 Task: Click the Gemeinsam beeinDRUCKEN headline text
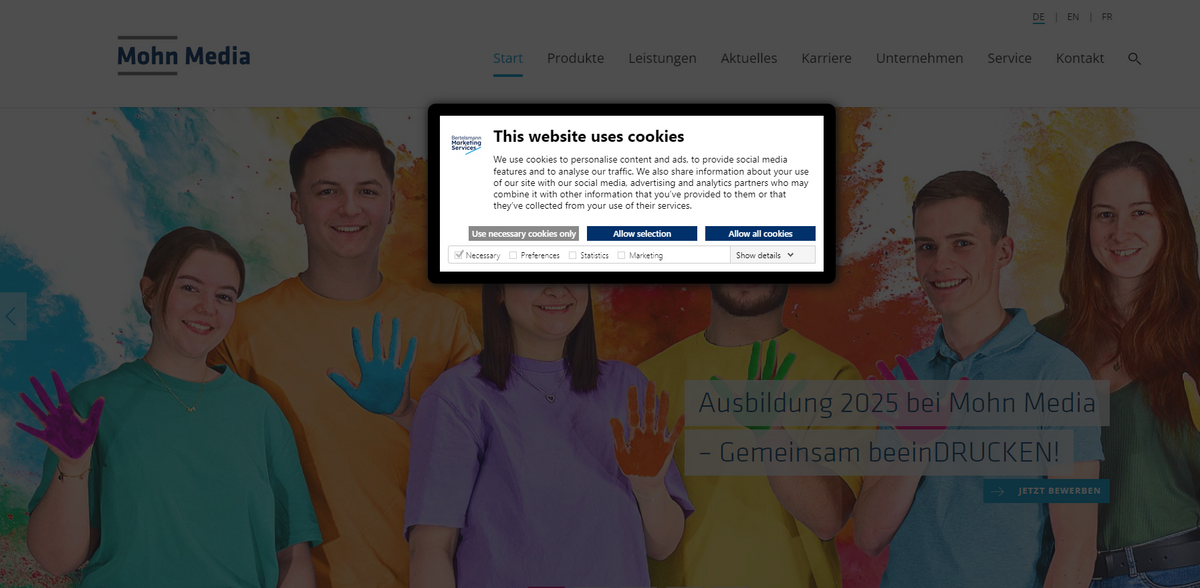pyautogui.click(x=879, y=452)
